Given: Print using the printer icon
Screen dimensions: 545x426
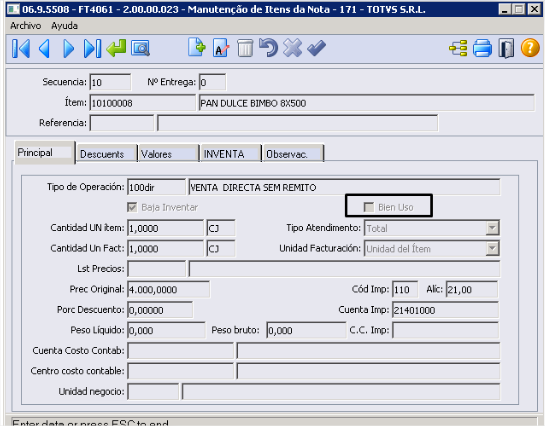Looking at the screenshot, I should coord(482,48).
